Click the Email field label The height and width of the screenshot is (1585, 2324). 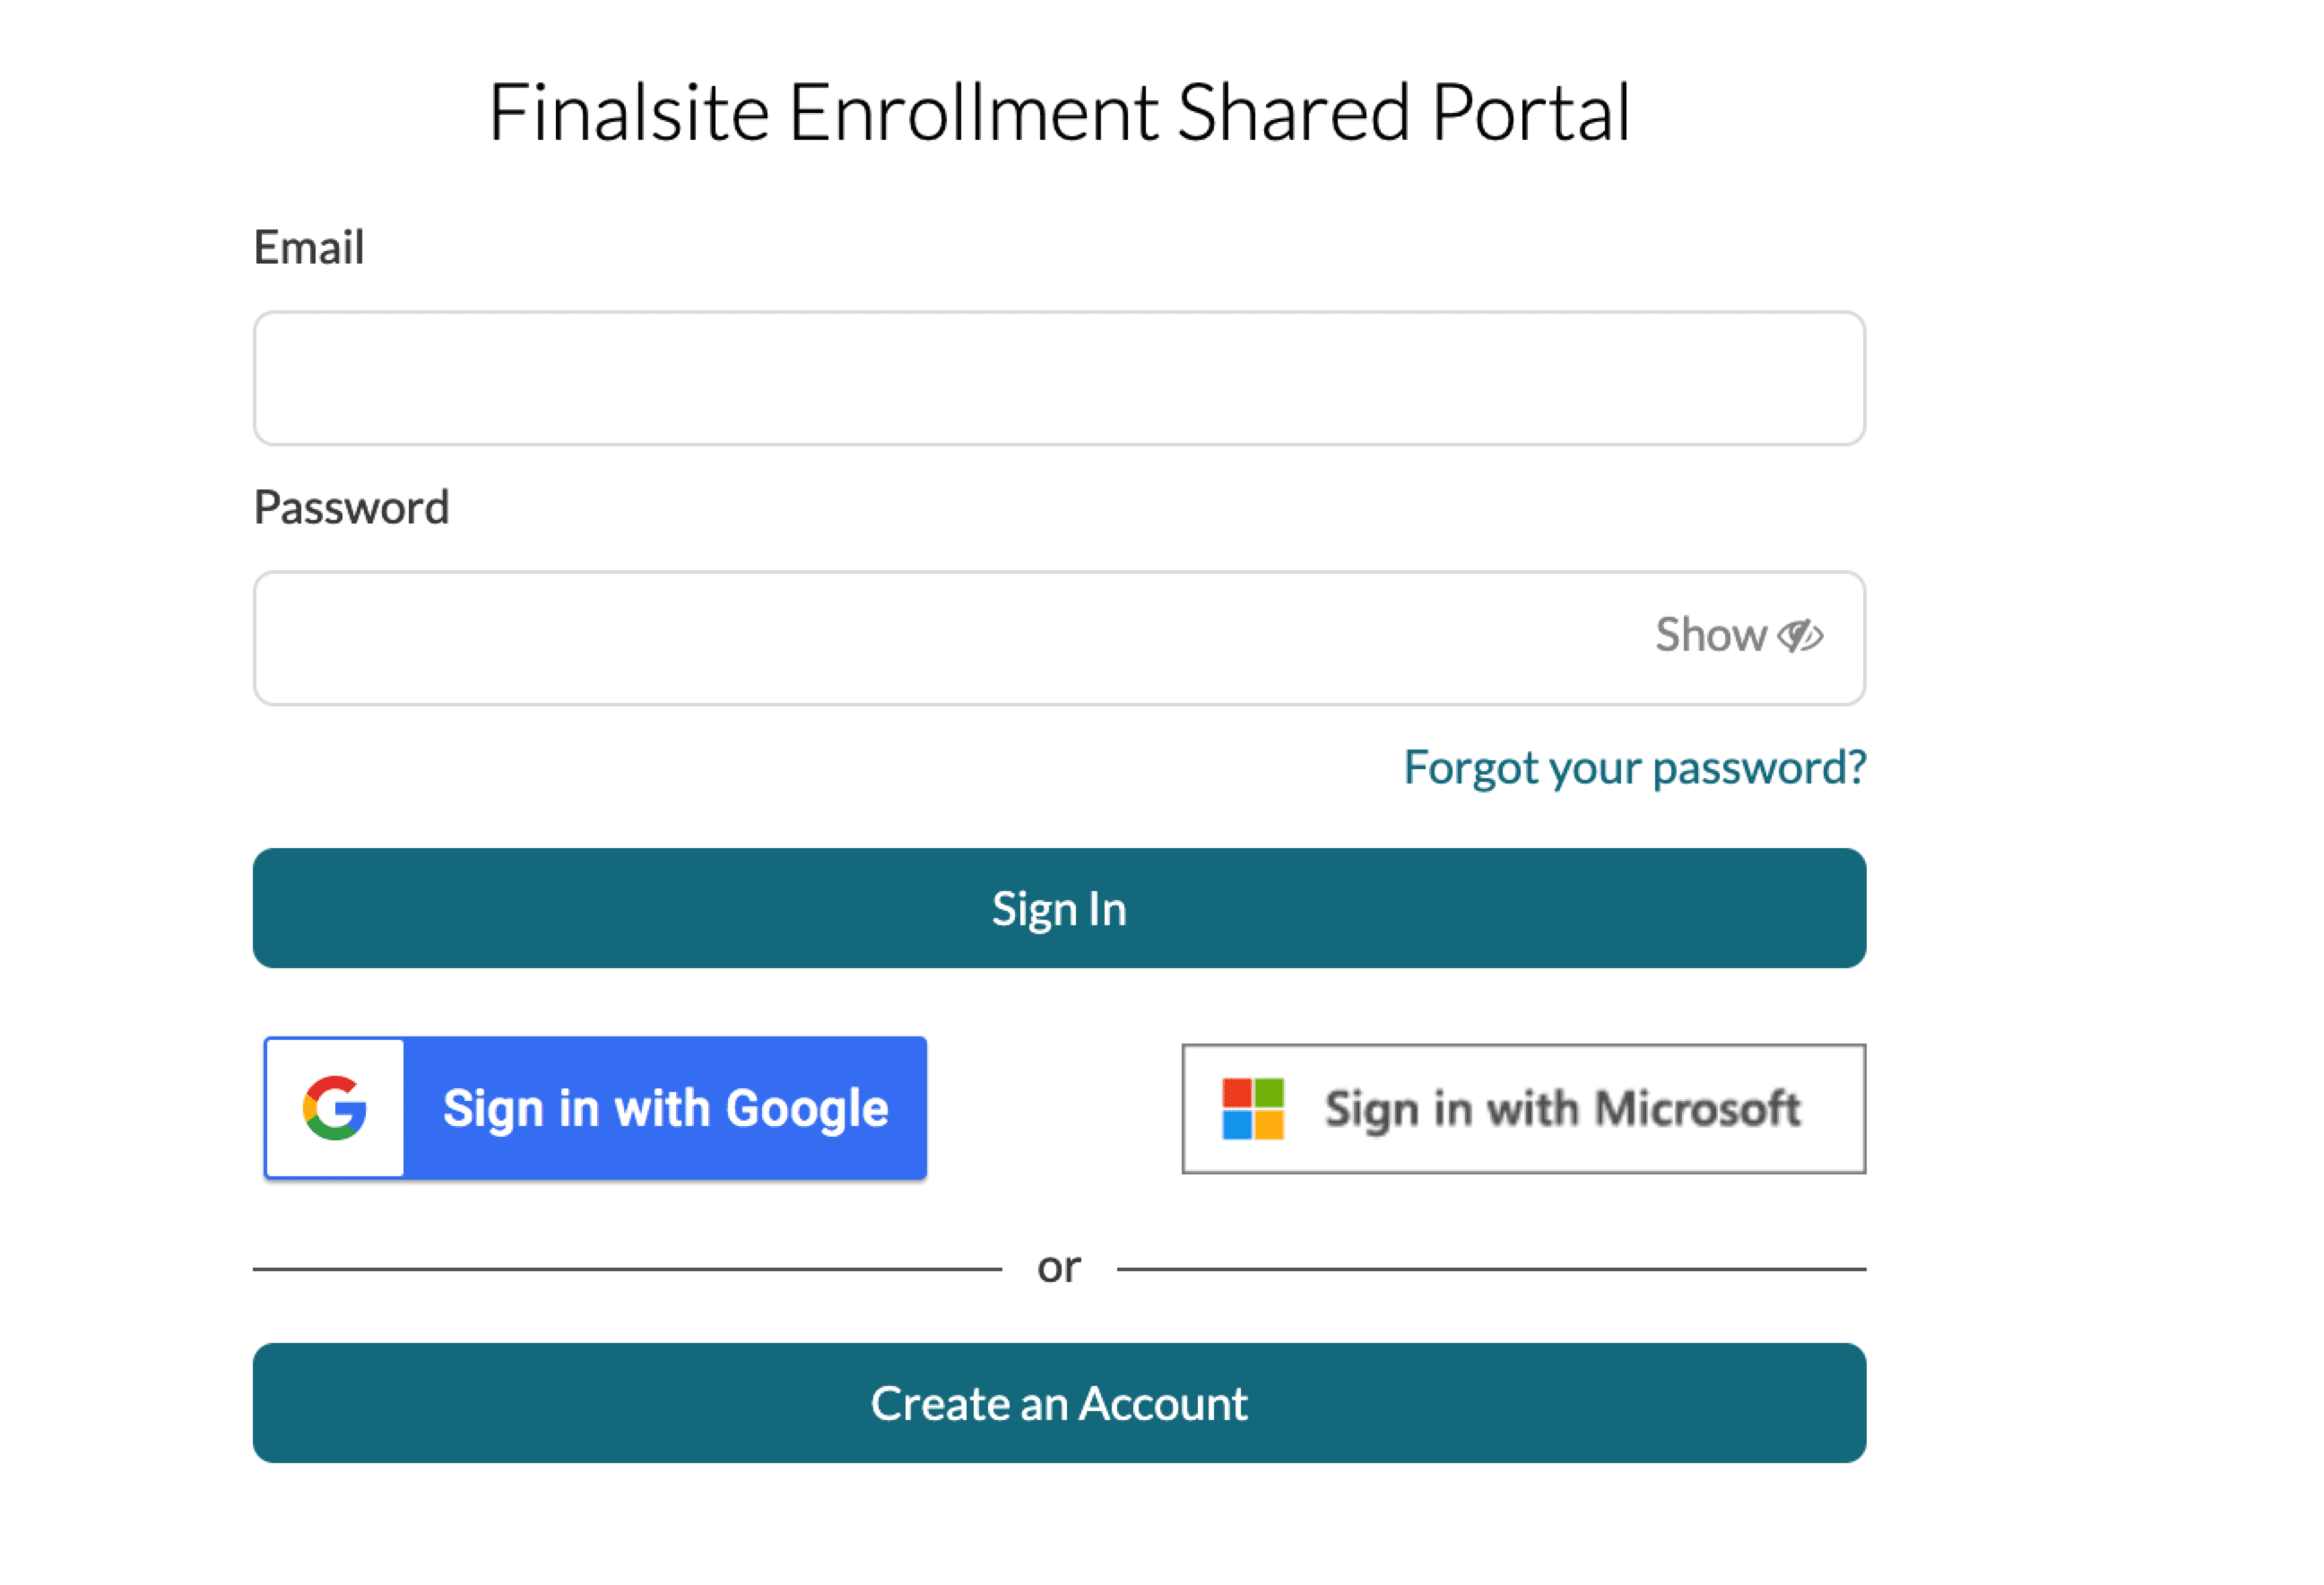(309, 247)
